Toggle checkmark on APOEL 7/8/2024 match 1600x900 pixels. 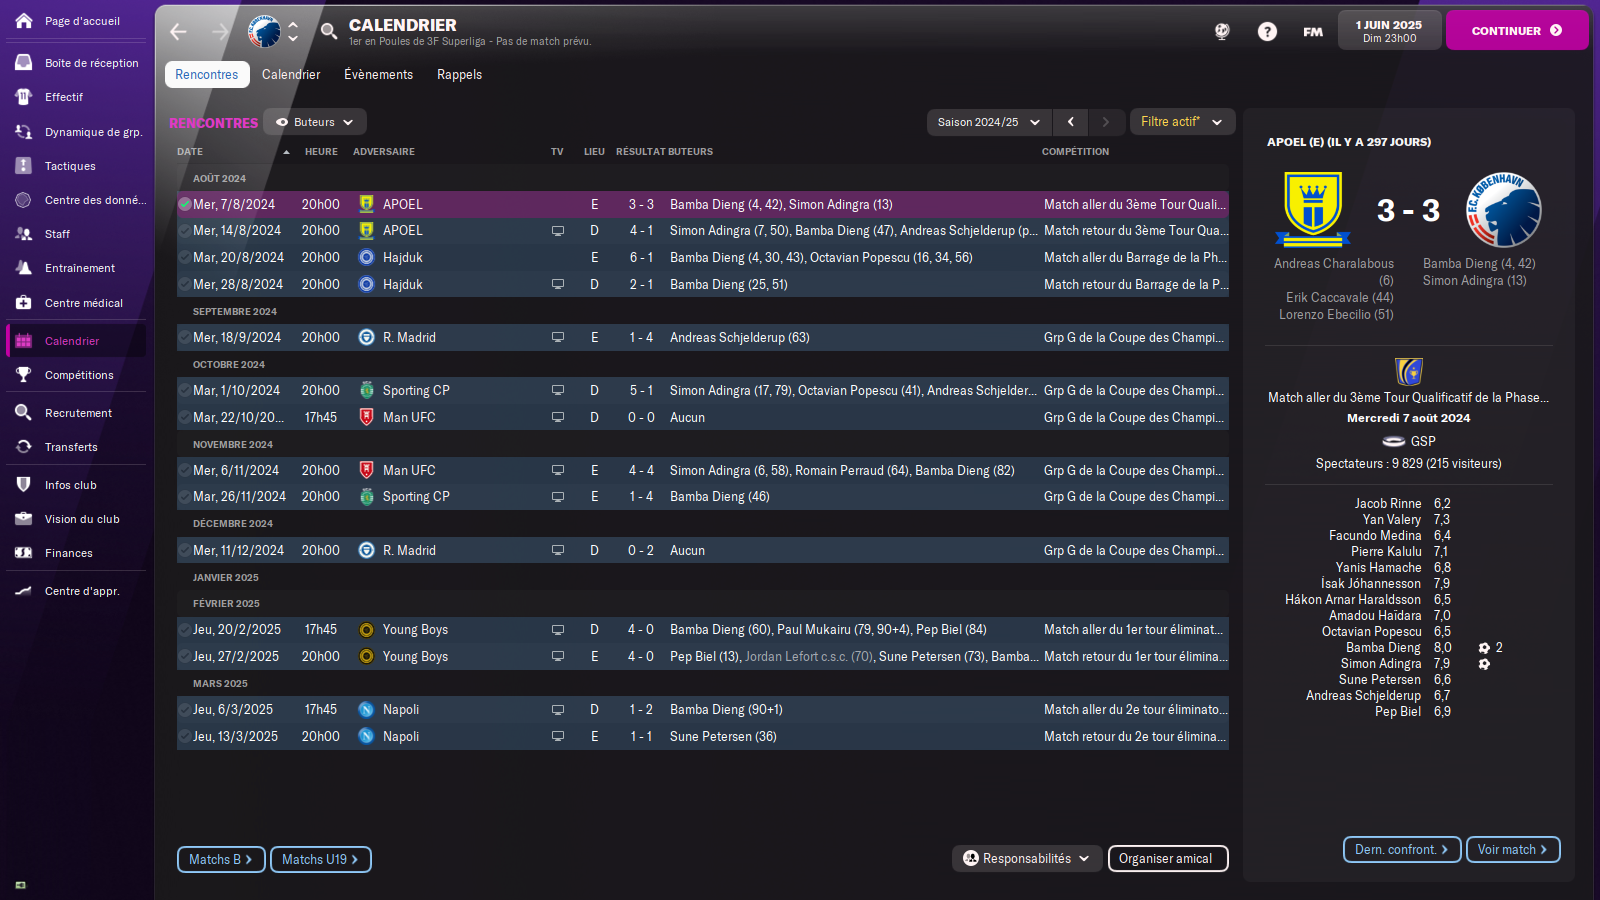(185, 204)
